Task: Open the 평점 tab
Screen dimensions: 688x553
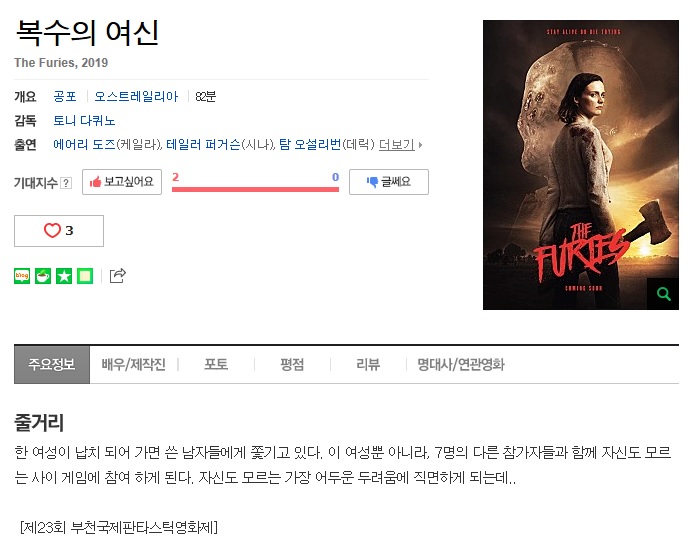Action: [x=292, y=364]
